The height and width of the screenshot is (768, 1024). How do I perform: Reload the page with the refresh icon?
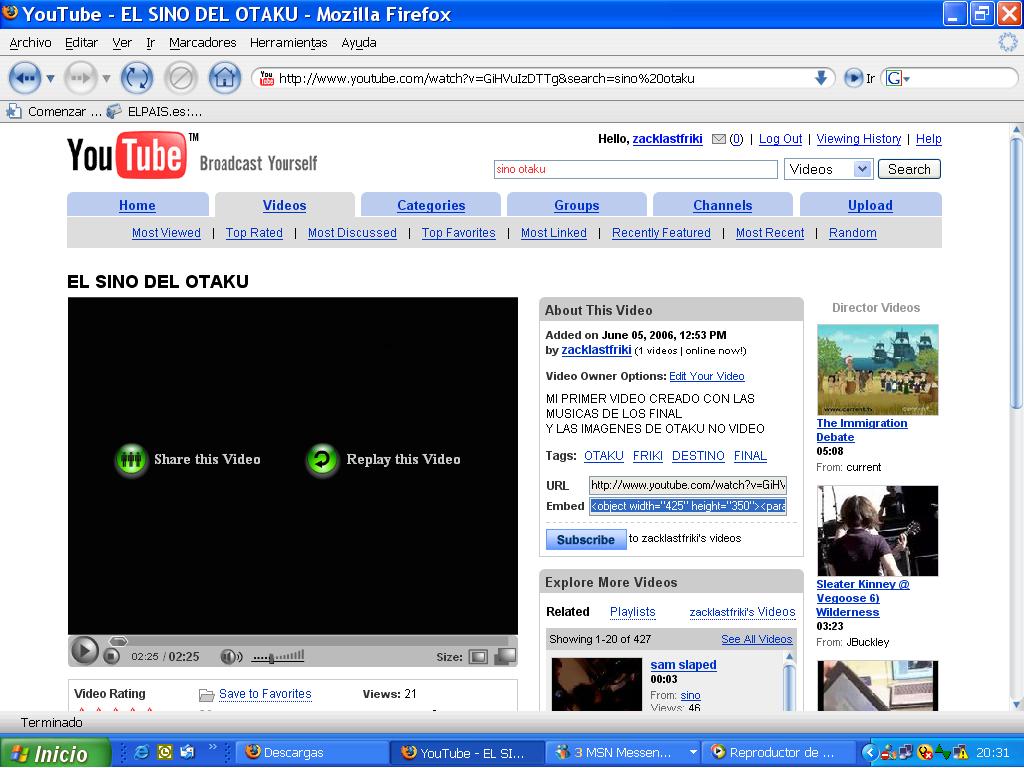click(136, 78)
